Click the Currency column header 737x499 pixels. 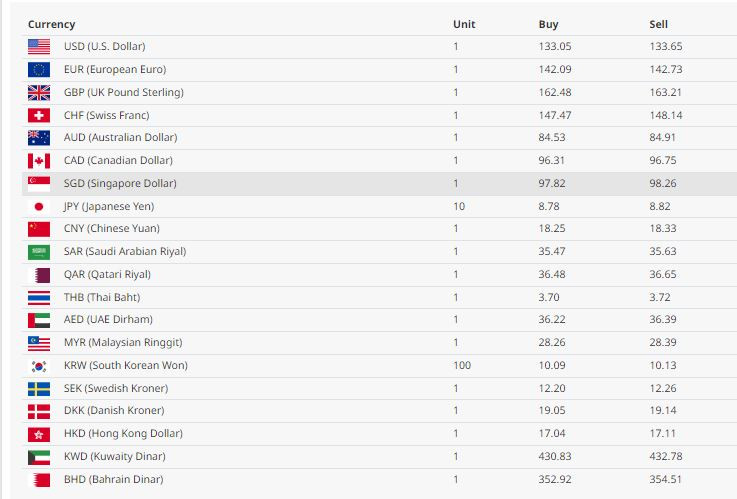51,24
